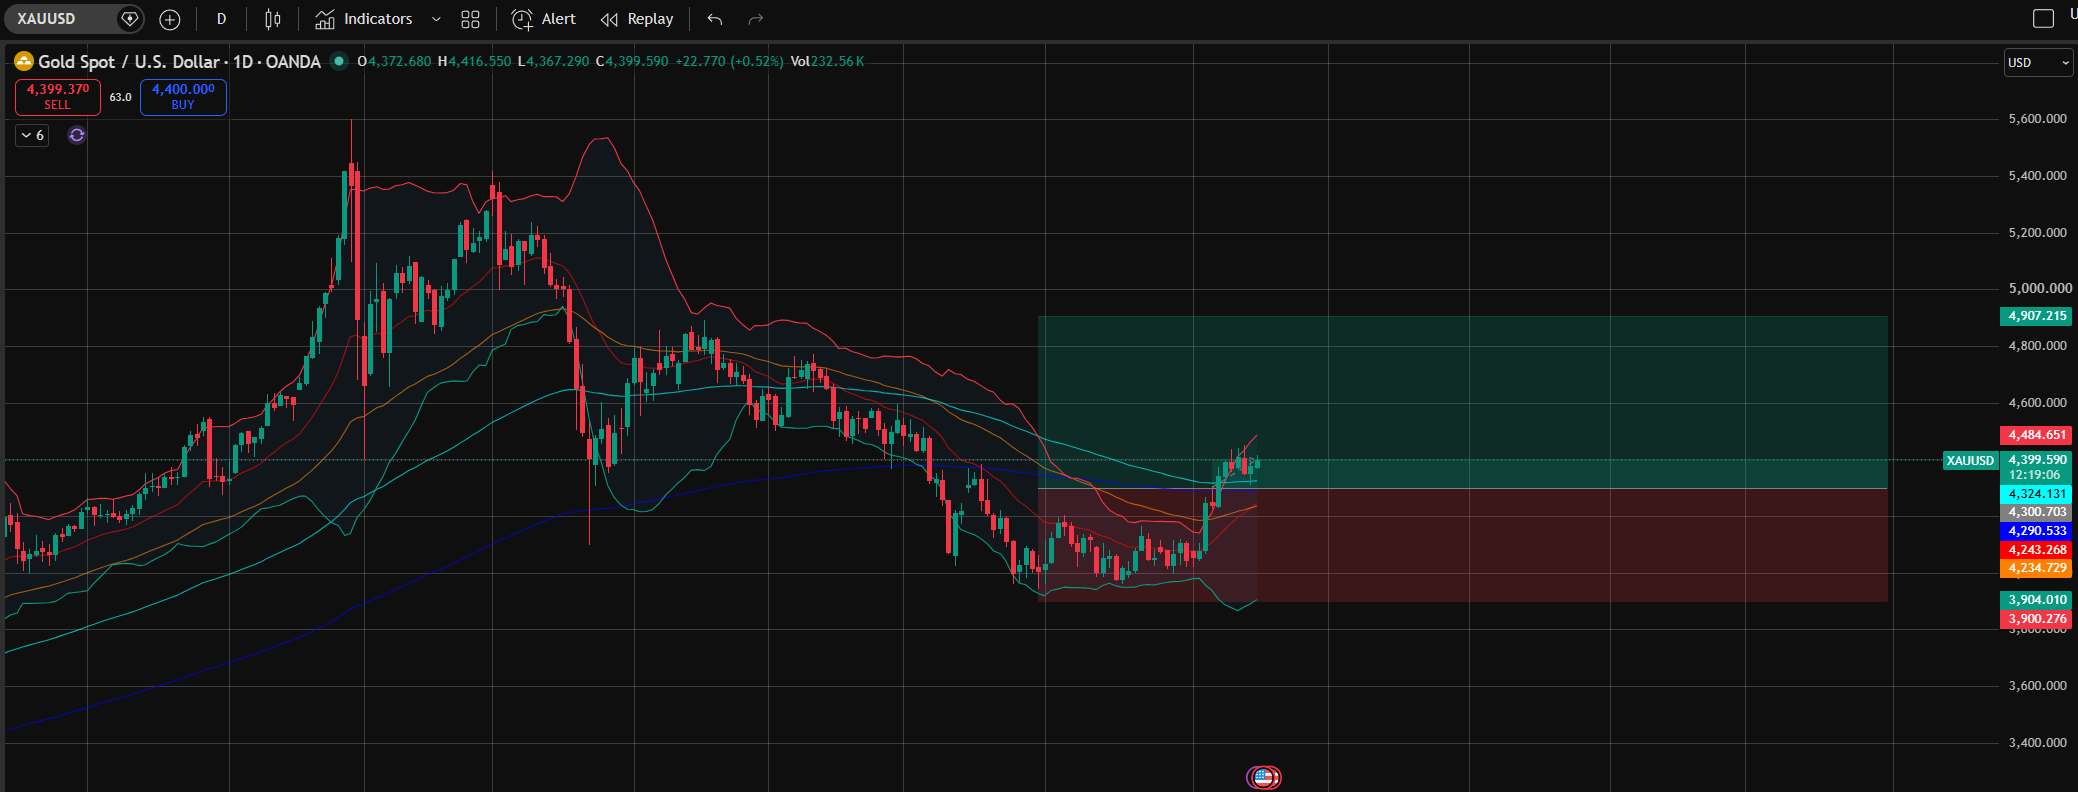This screenshot has height=792, width=2078.
Task: Change chart type with the candlestick icon
Action: (x=273, y=19)
